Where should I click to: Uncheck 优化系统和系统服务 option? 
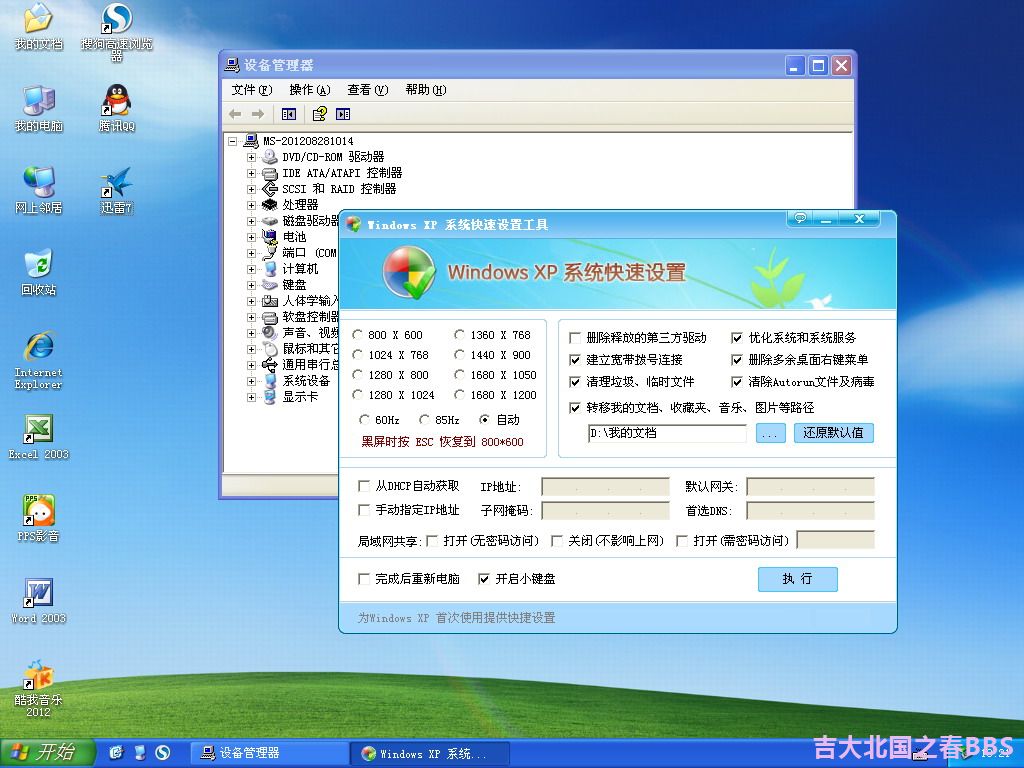[x=737, y=338]
